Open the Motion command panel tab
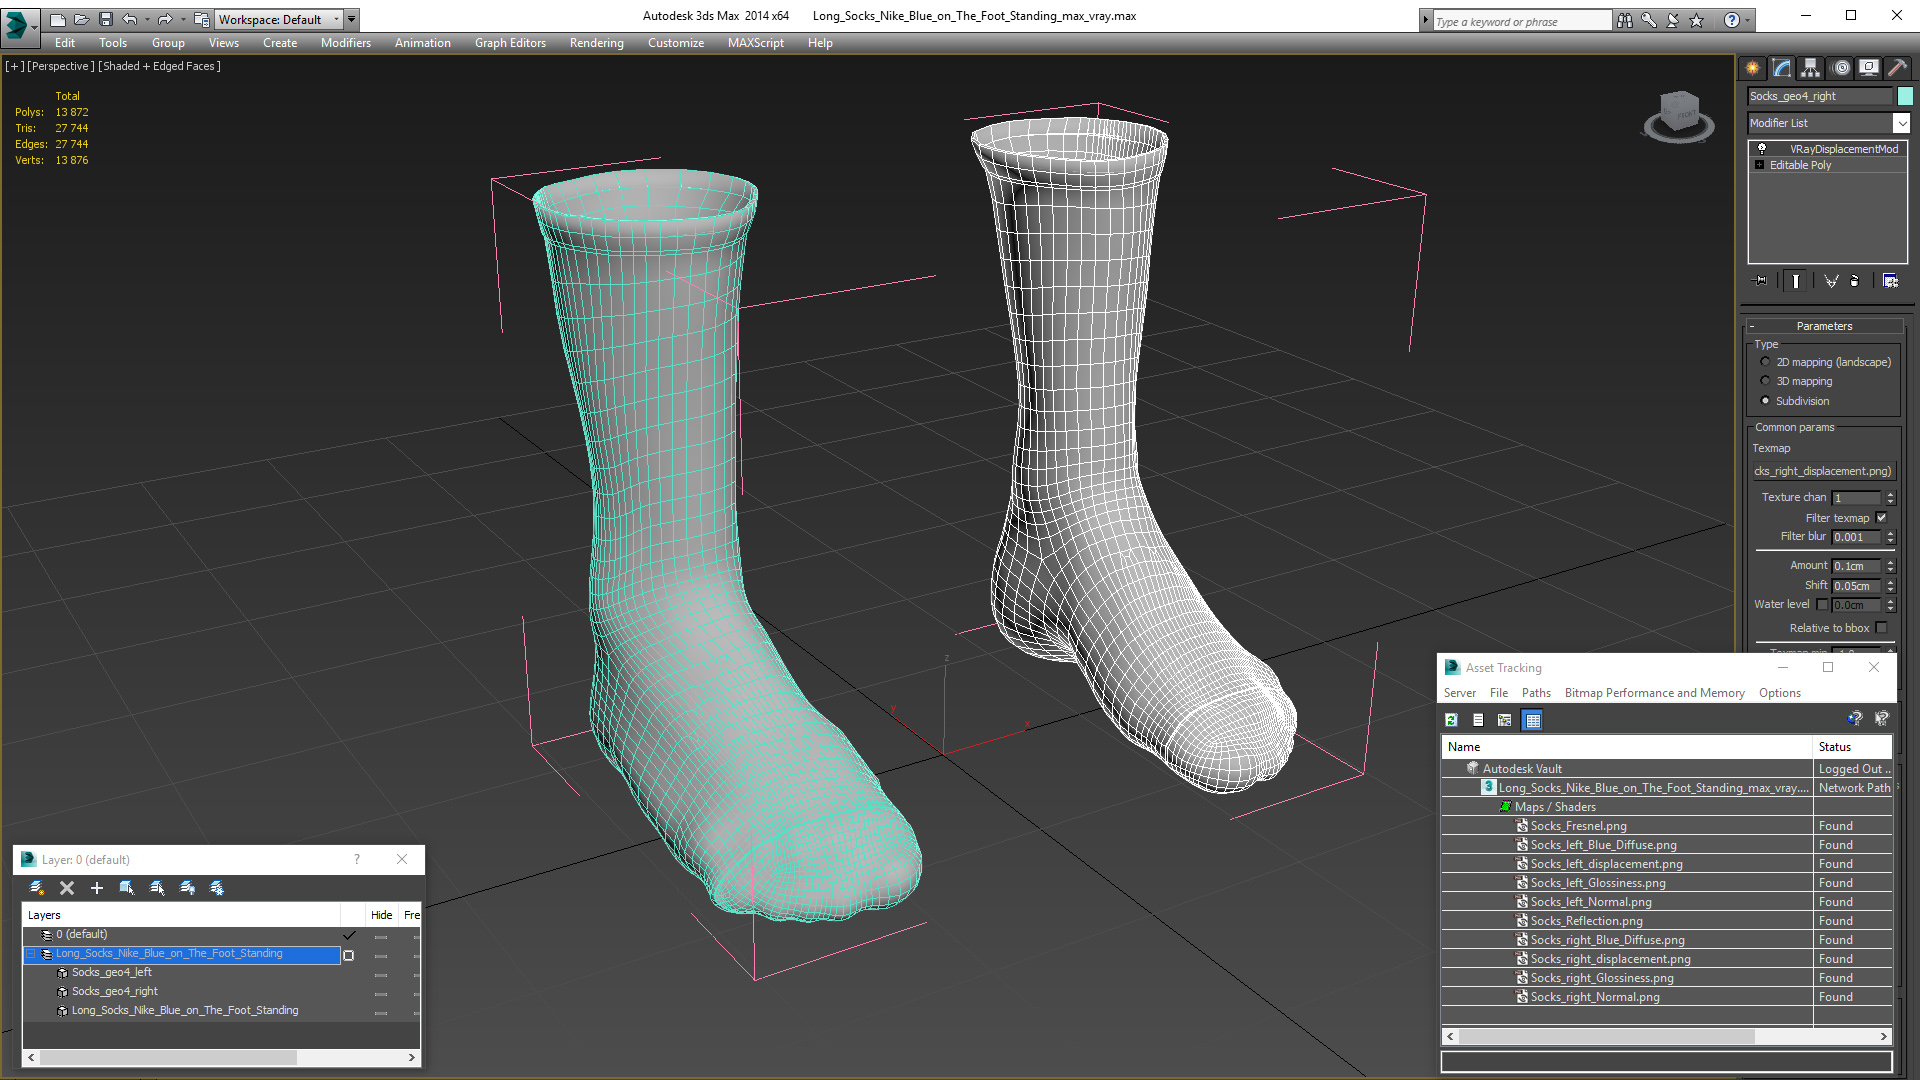The height and width of the screenshot is (1080, 1920). (1840, 68)
